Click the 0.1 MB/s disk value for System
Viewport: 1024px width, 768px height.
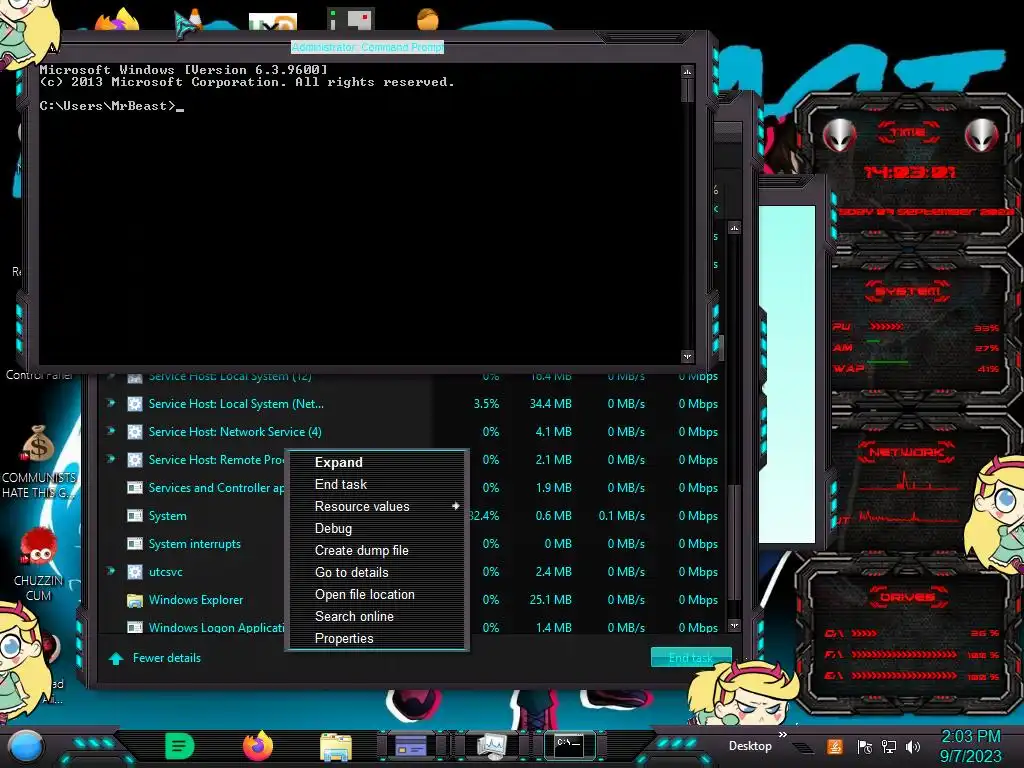pyautogui.click(x=622, y=516)
